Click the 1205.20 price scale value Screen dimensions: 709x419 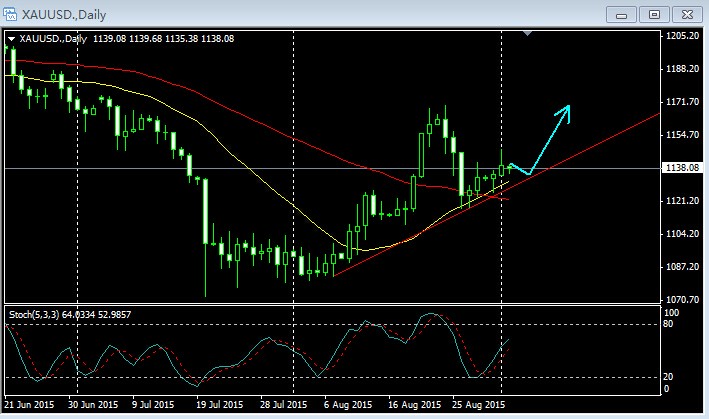(682, 36)
